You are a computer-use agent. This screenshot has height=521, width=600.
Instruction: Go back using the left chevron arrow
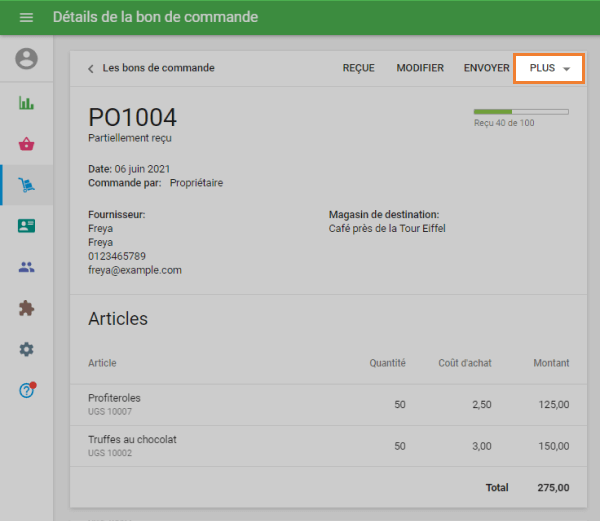91,69
